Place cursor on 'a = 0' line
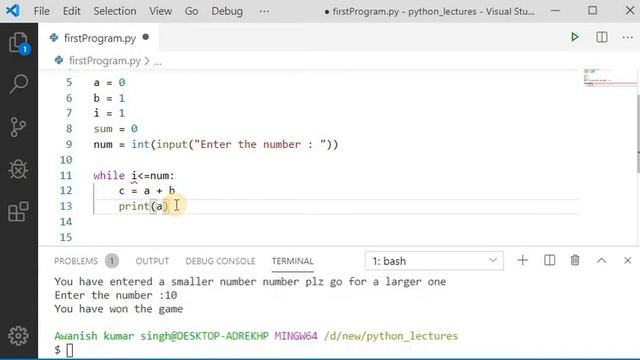Viewport: 640px width, 360px height. coord(109,82)
